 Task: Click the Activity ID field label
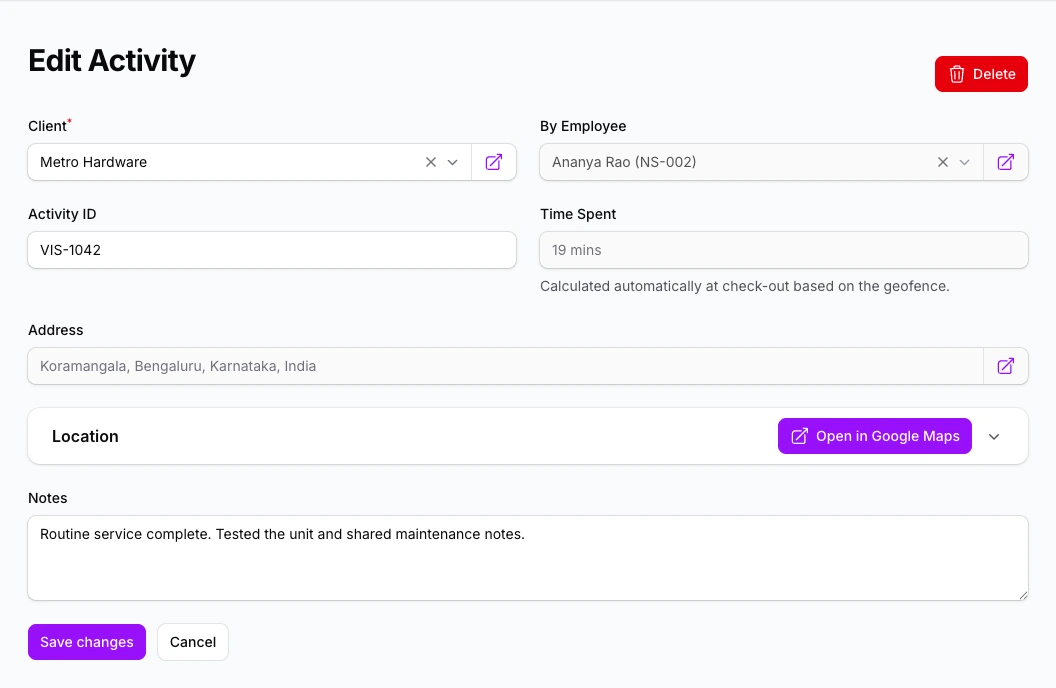(62, 214)
